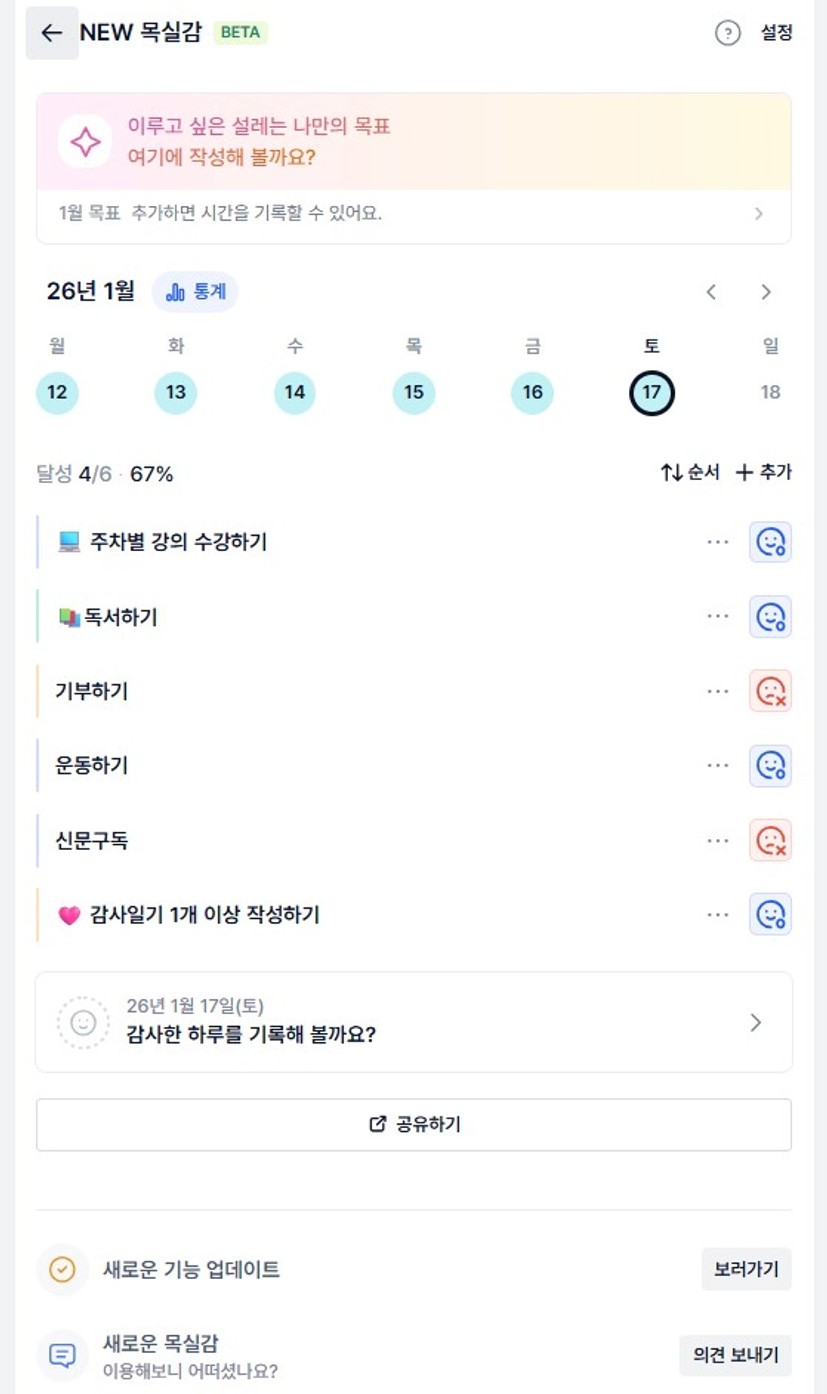Image resolution: width=827 pixels, height=1394 pixels.
Task: Click the 순서 sort order icon
Action: pos(671,473)
